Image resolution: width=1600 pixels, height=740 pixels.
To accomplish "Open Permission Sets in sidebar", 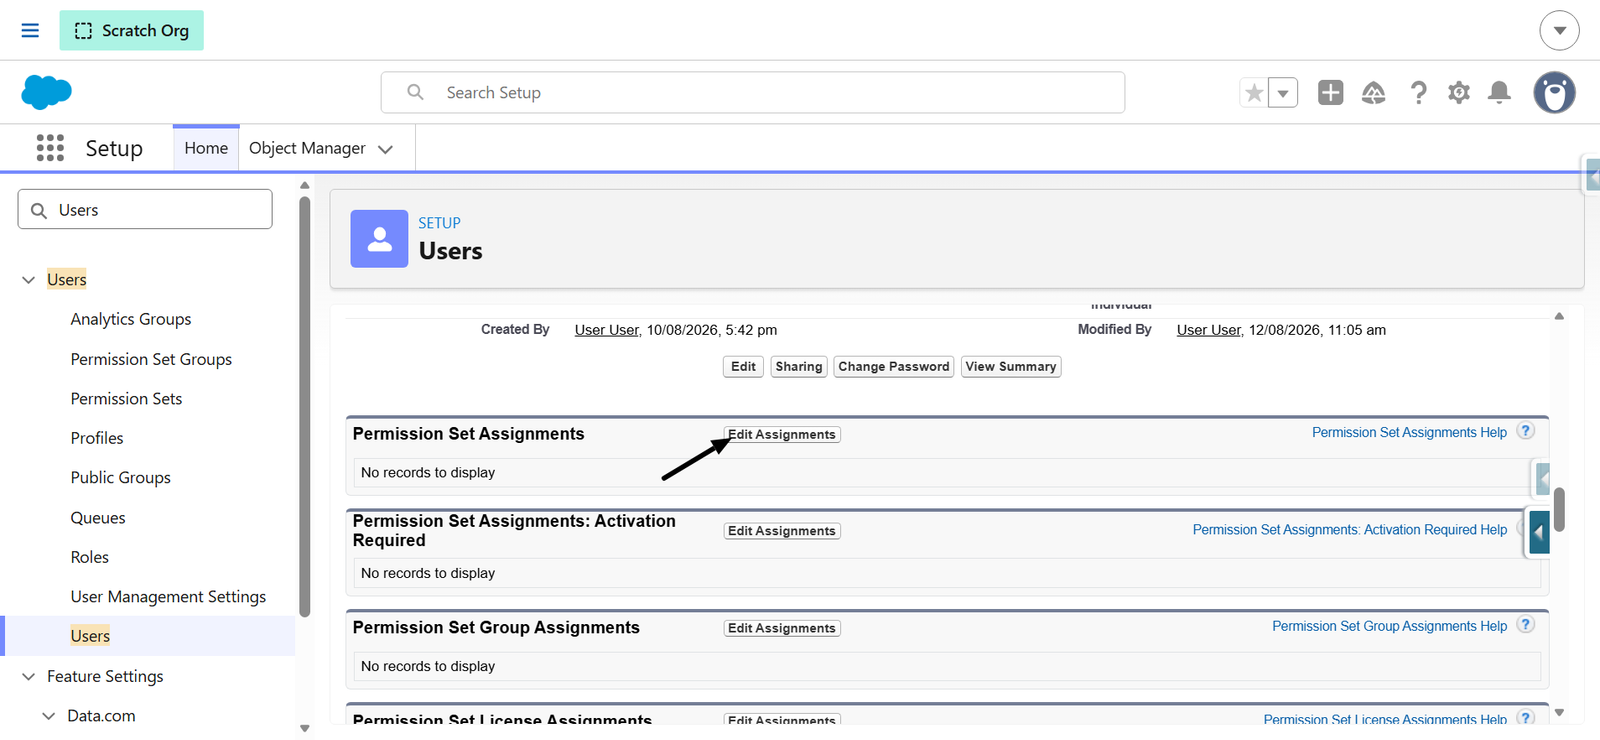I will 126,398.
